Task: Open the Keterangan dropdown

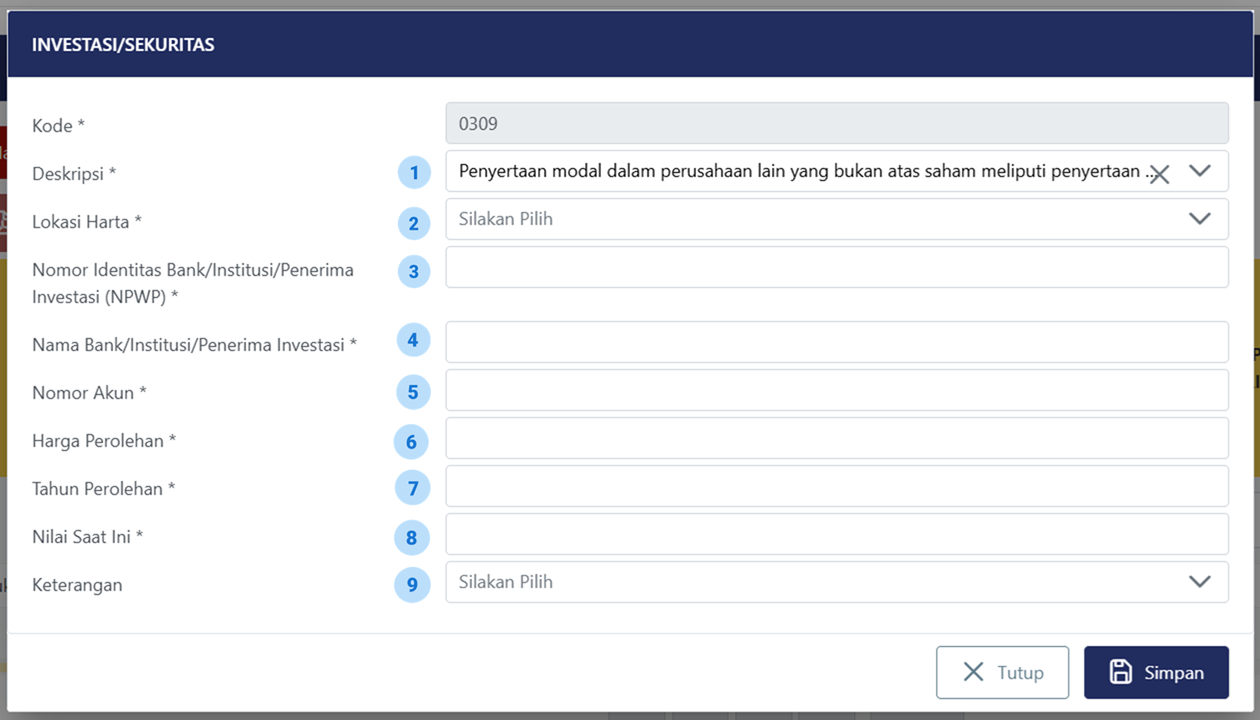Action: pyautogui.click(x=836, y=582)
